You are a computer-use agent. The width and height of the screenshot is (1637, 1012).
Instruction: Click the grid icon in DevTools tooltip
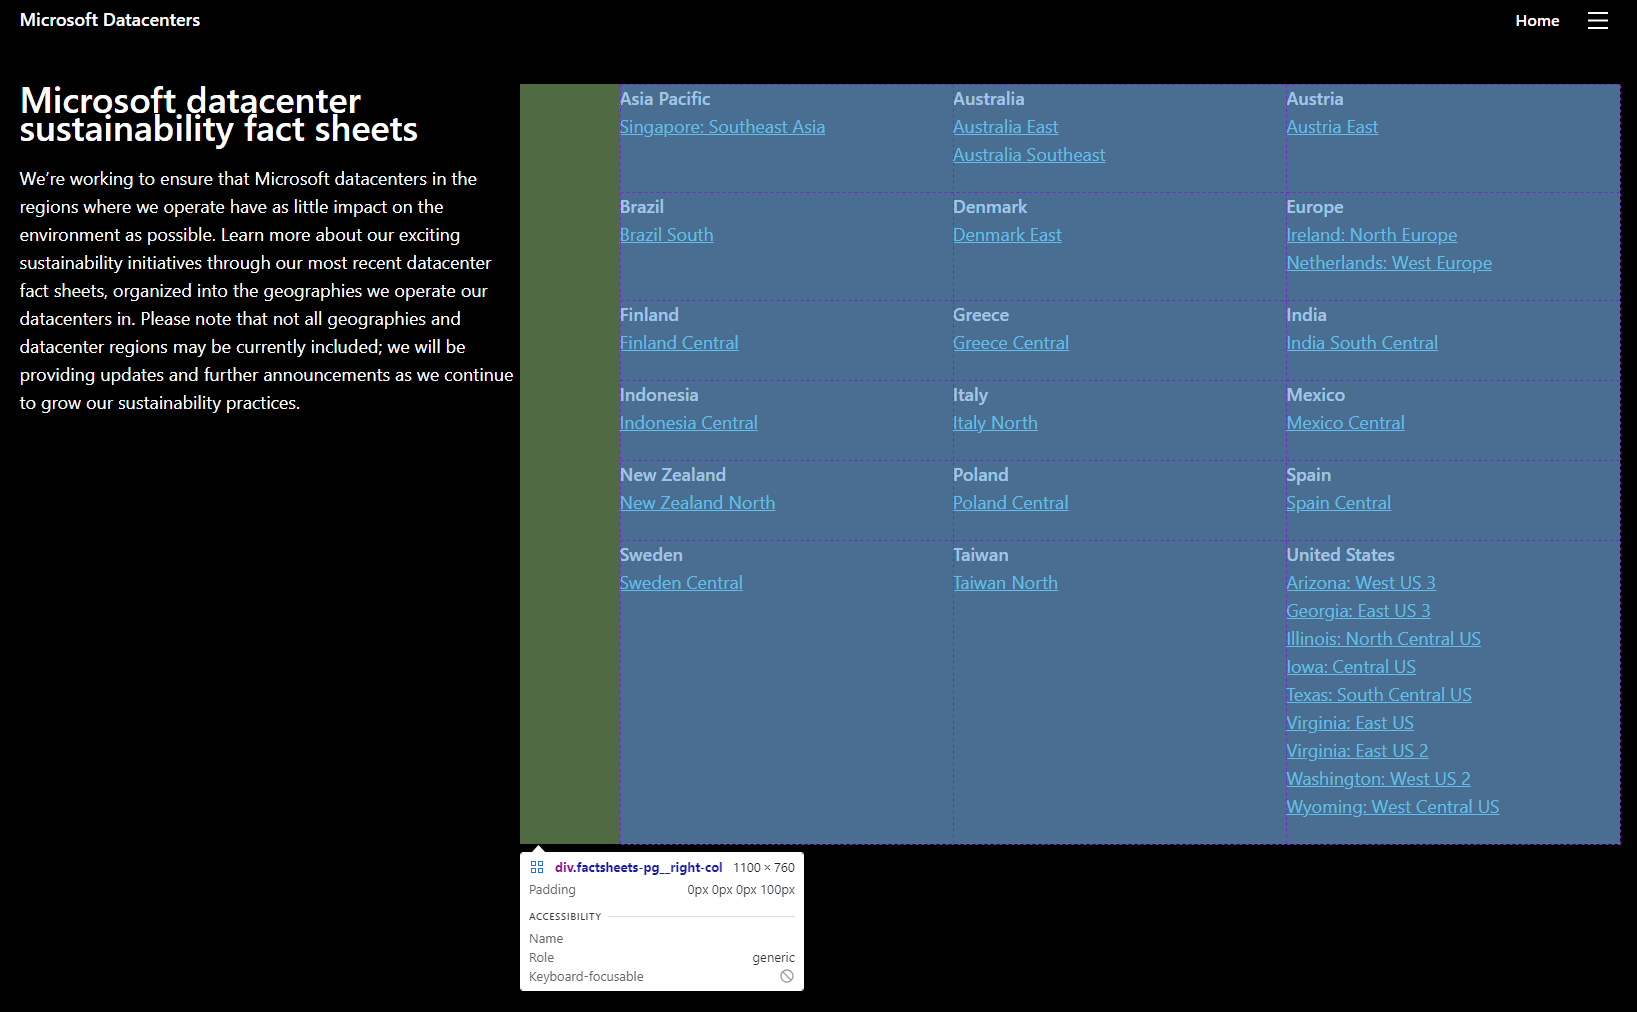coord(537,867)
